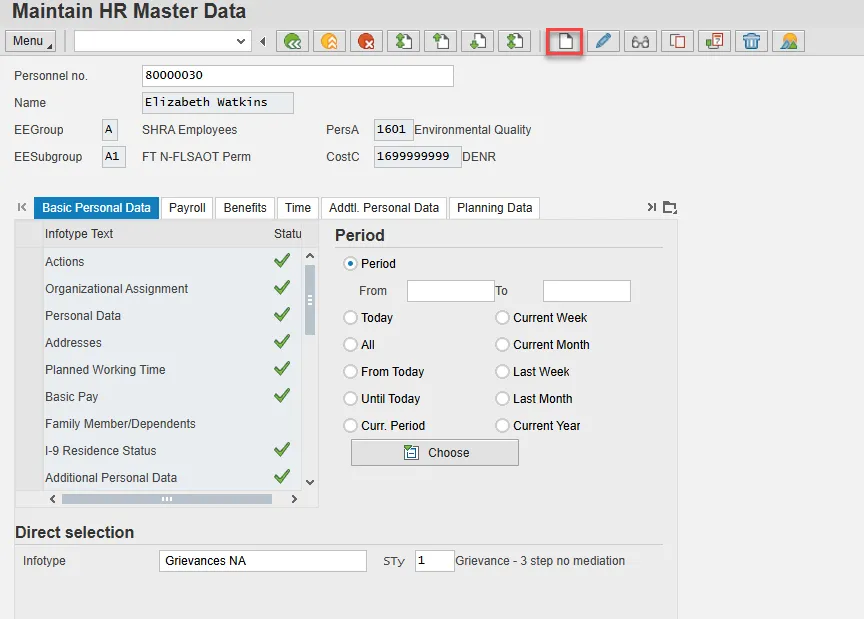The height and width of the screenshot is (619, 864).
Task: Click the red Cancel icon
Action: pyautogui.click(x=367, y=41)
